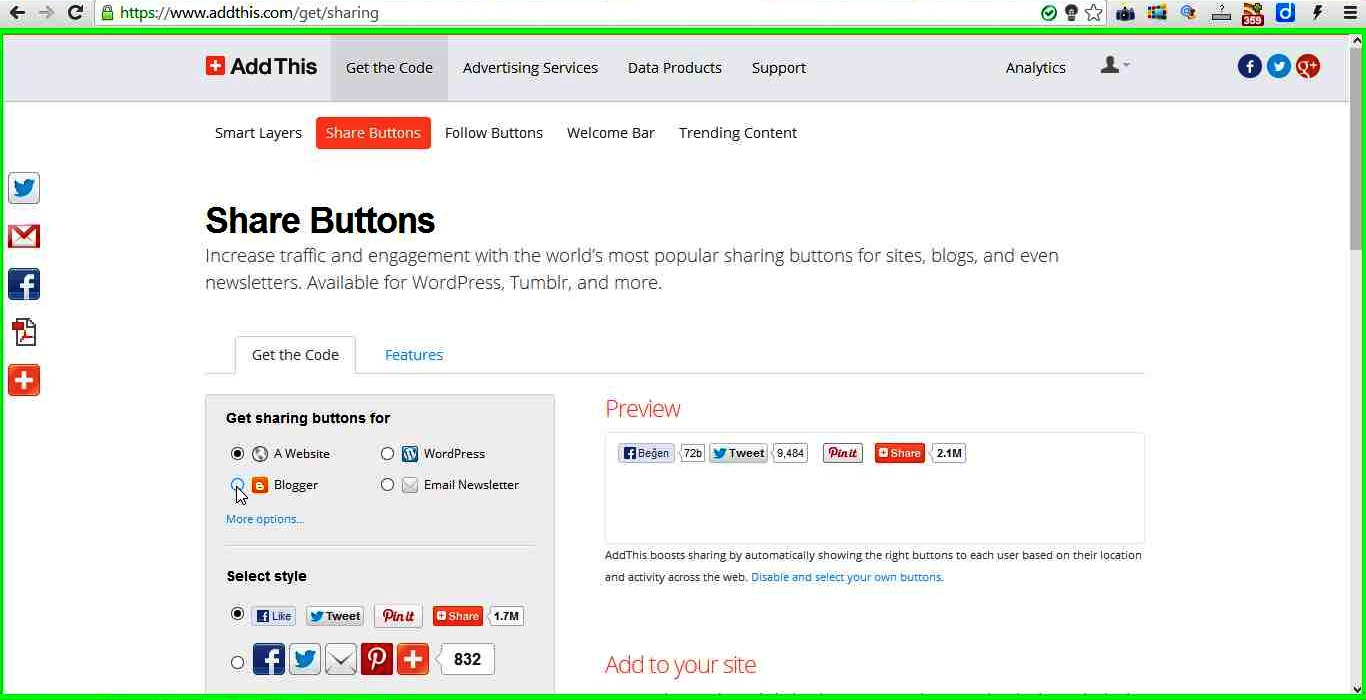Click the lightning bolt extension icon
This screenshot has width=1366, height=700.
pos(1318,13)
